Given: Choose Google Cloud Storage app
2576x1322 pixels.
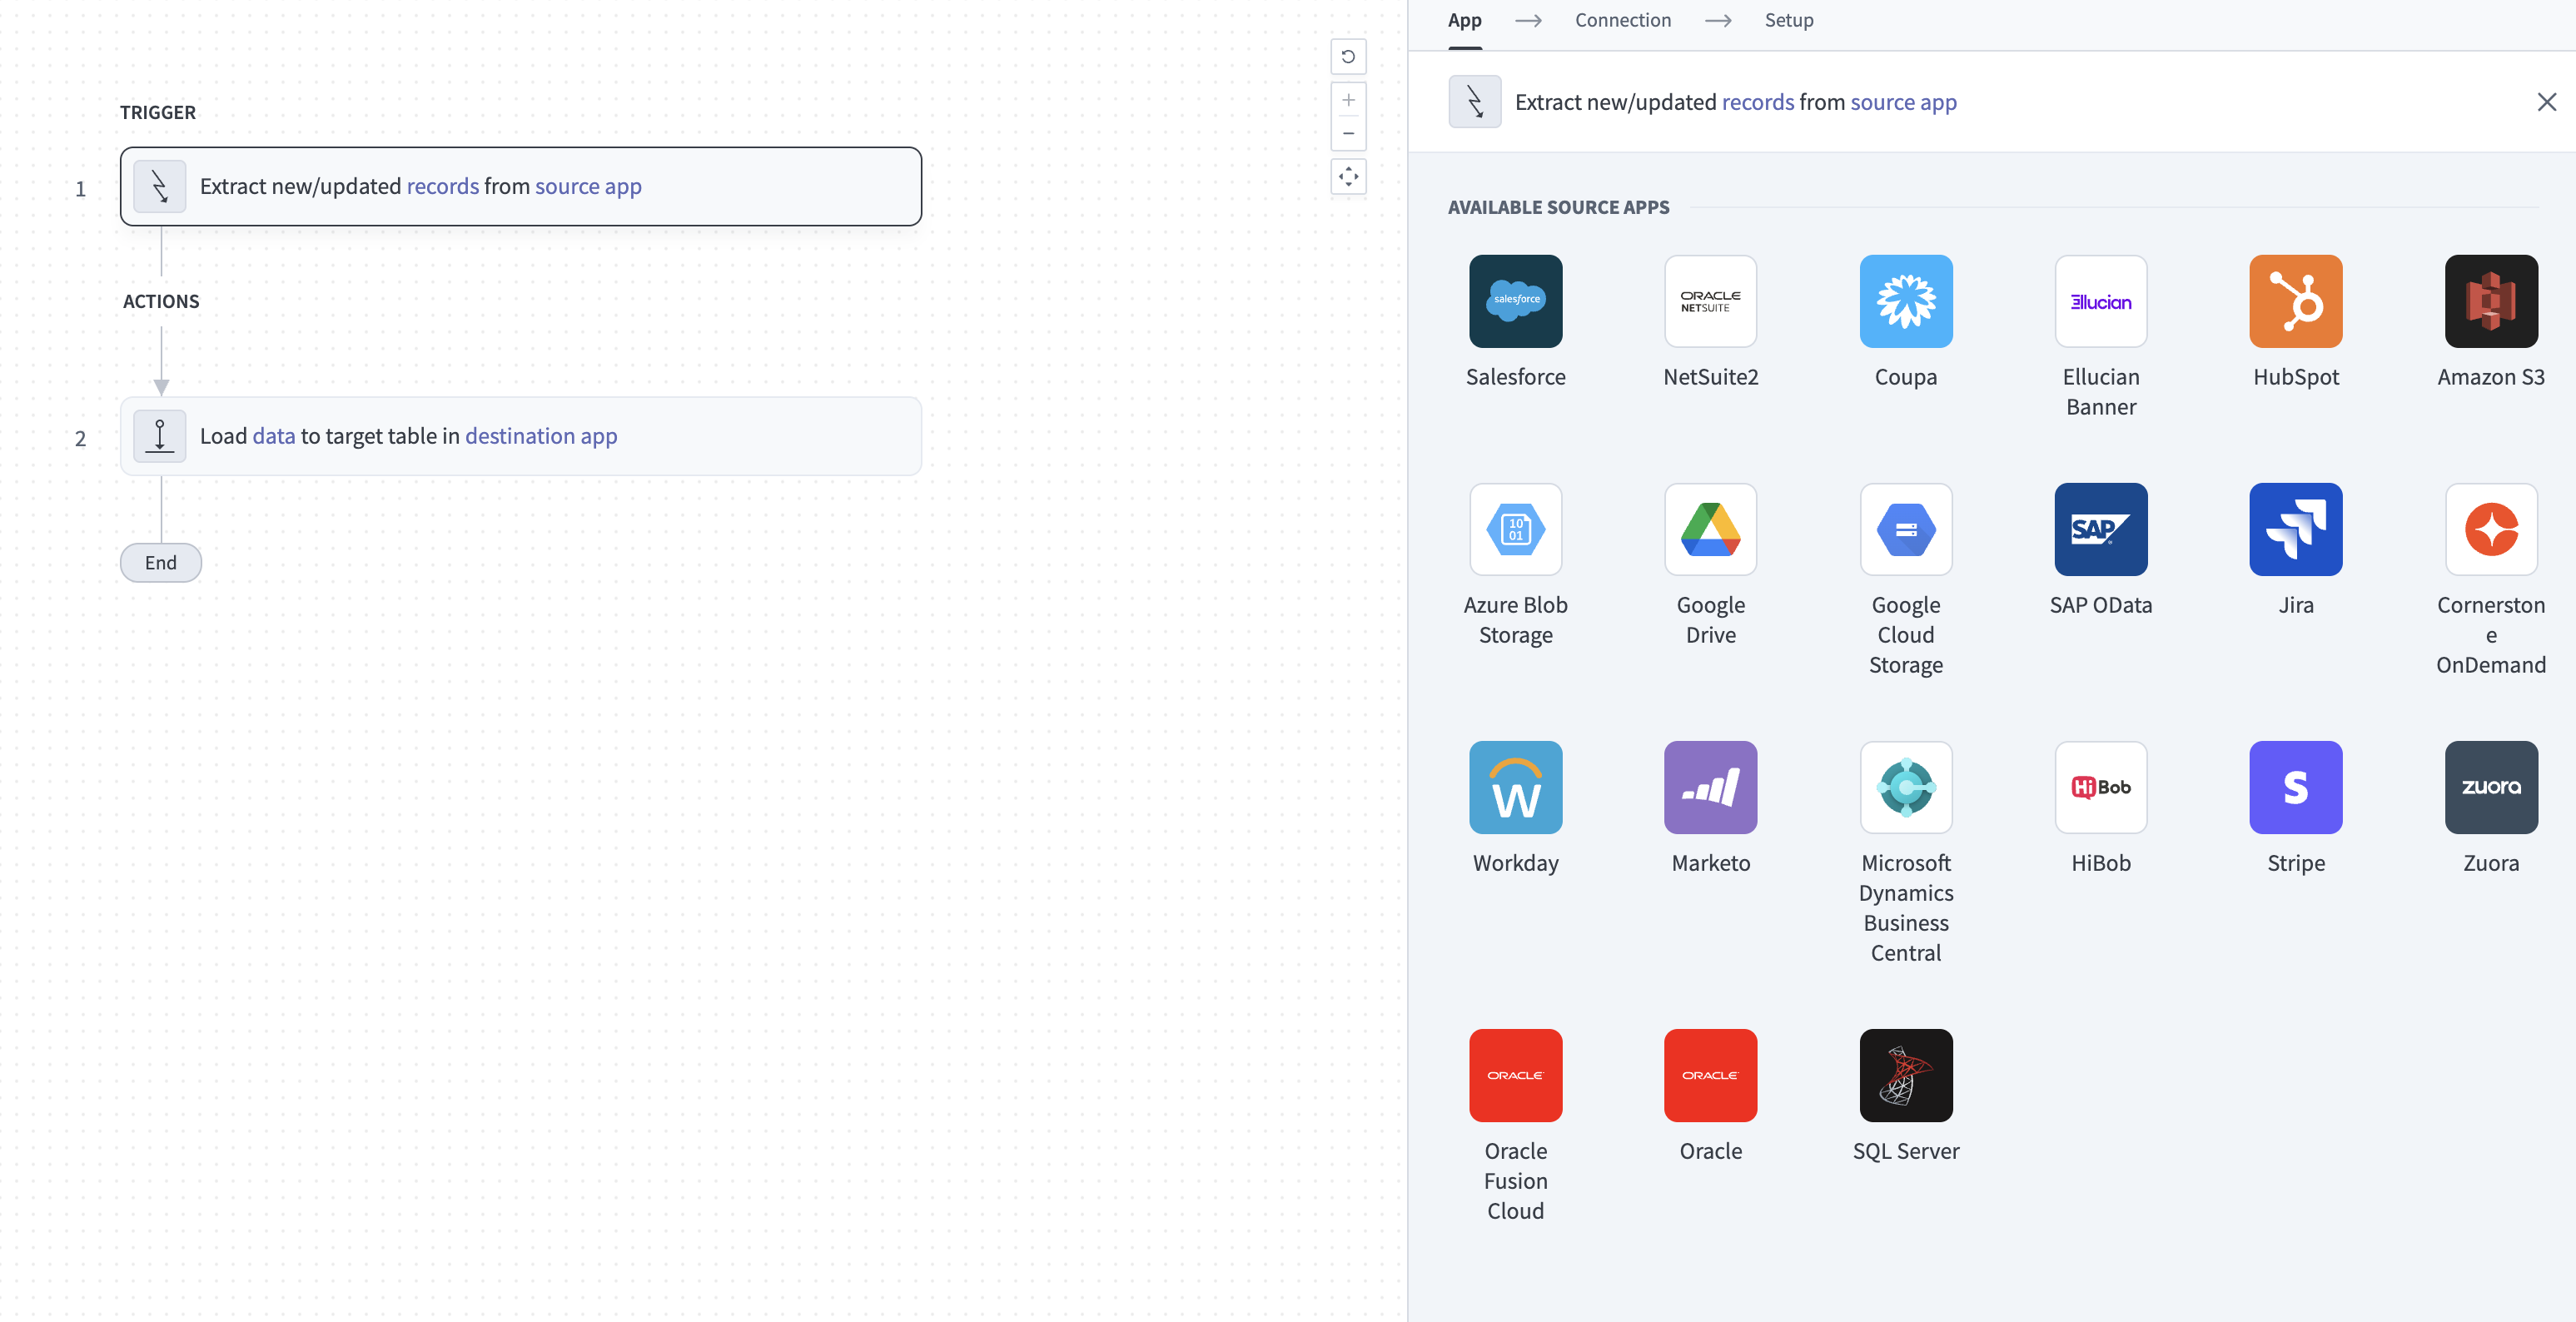Looking at the screenshot, I should click(1905, 529).
